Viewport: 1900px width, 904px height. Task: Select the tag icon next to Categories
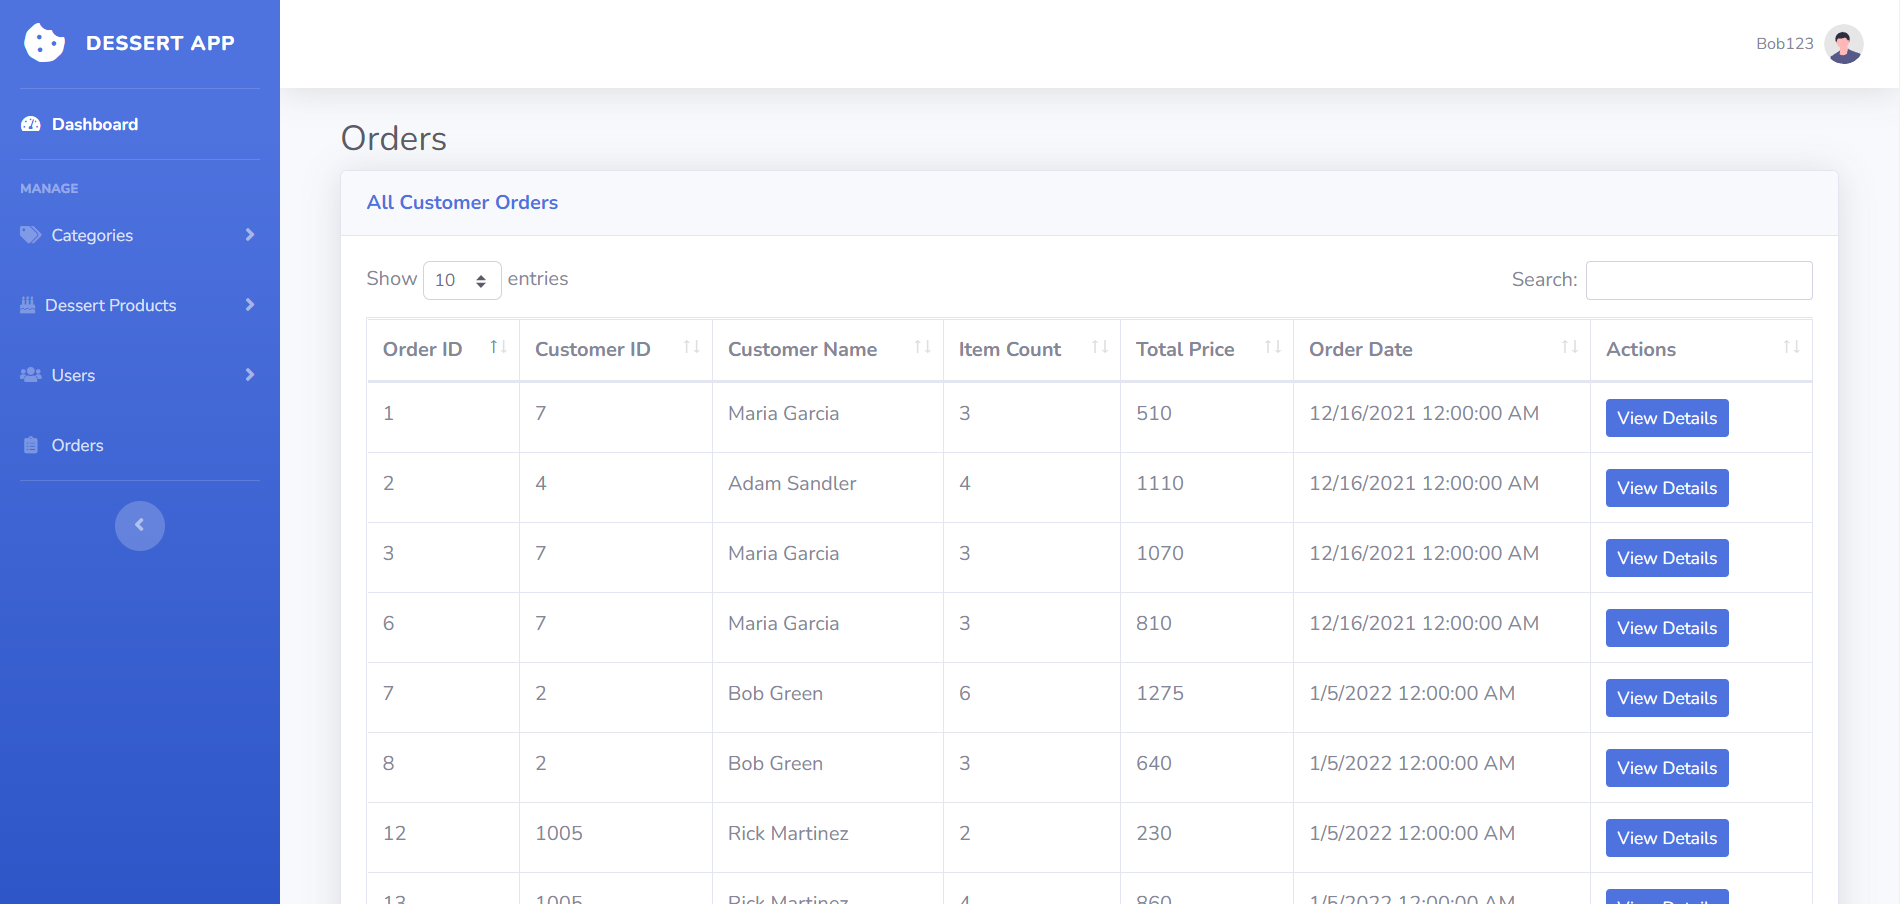click(29, 234)
